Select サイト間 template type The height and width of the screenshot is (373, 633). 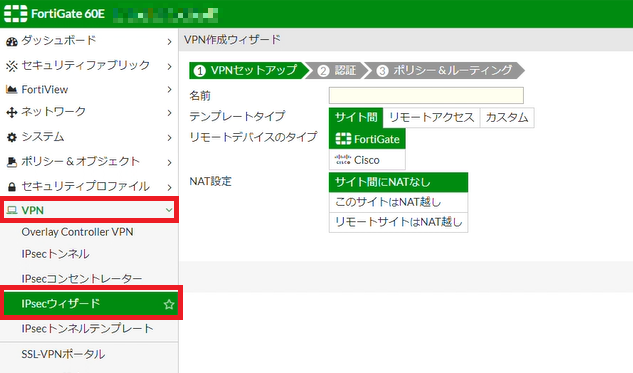pyautogui.click(x=356, y=117)
